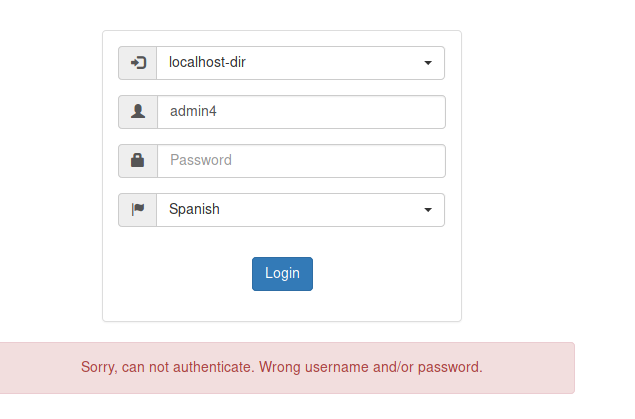Open the Spanish language dropdown

300,210
